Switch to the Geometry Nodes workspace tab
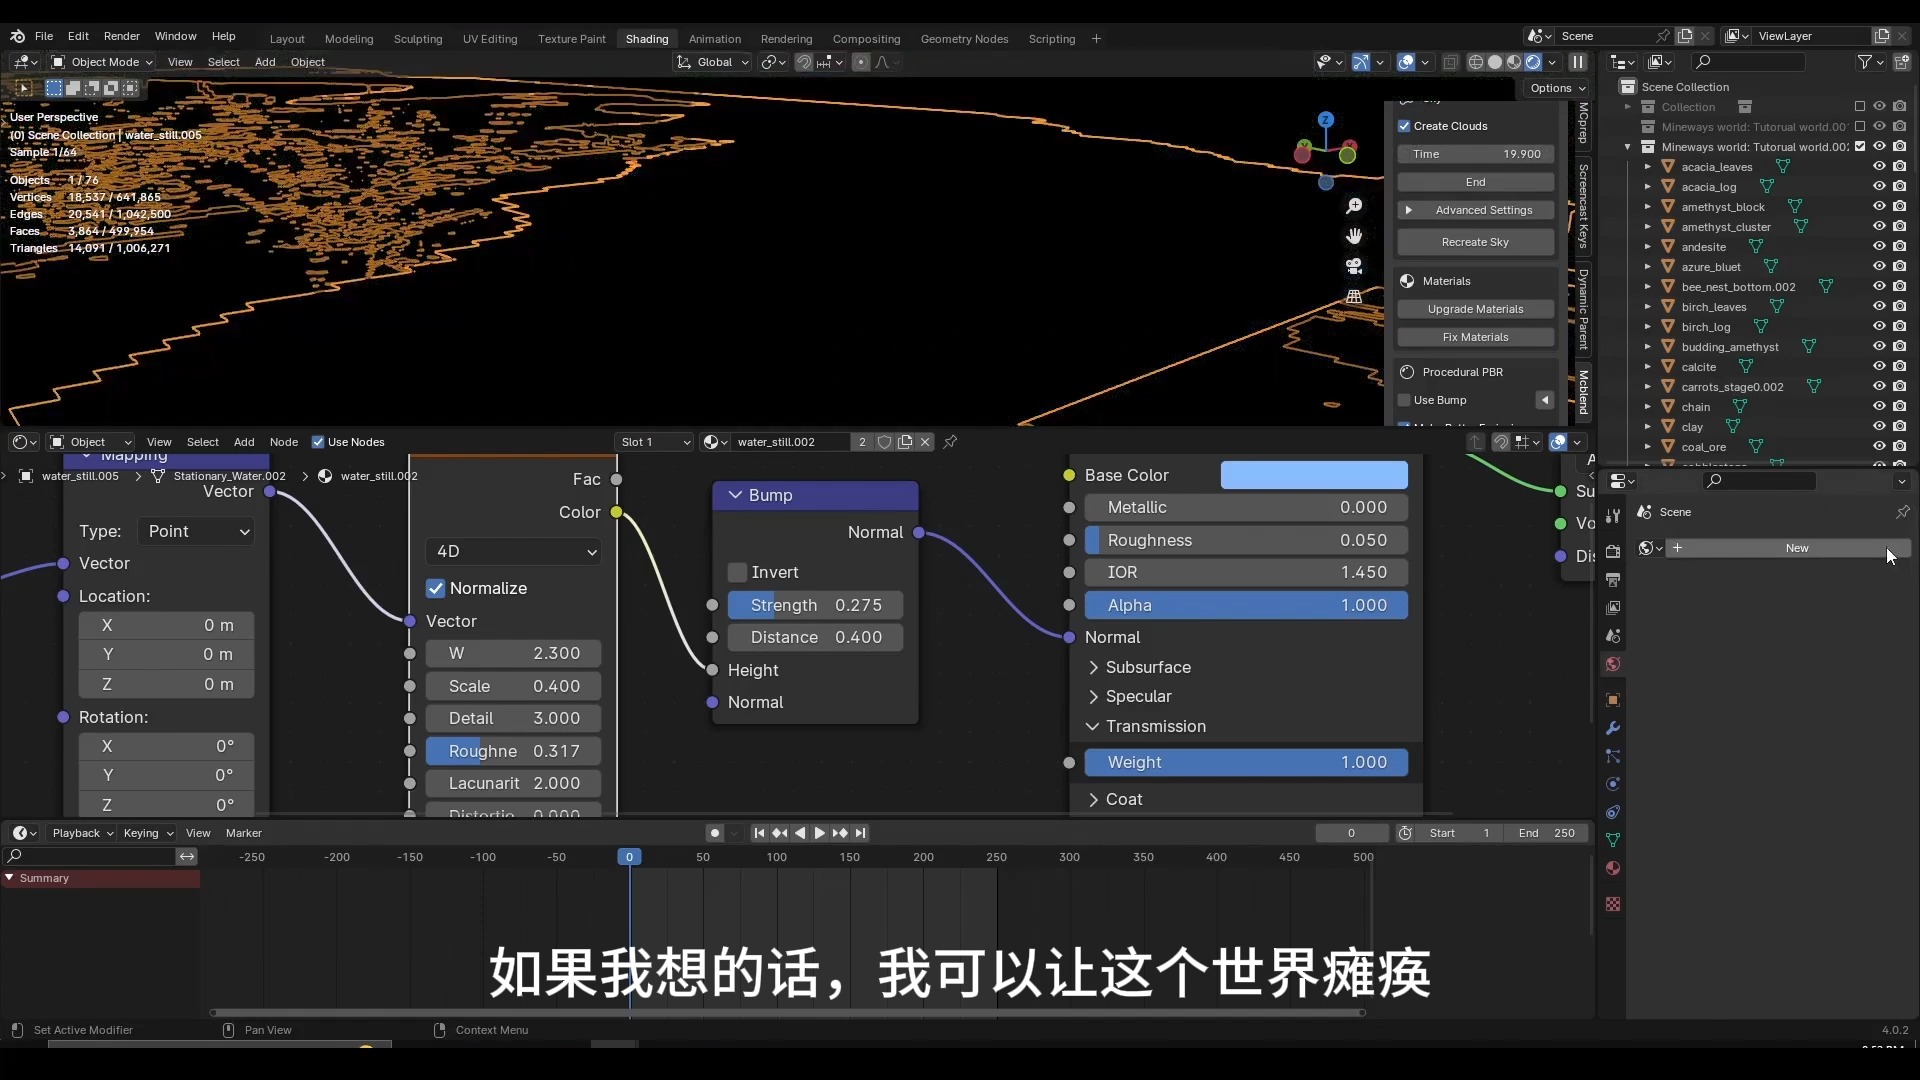Viewport: 1920px width, 1080px height. [x=963, y=39]
